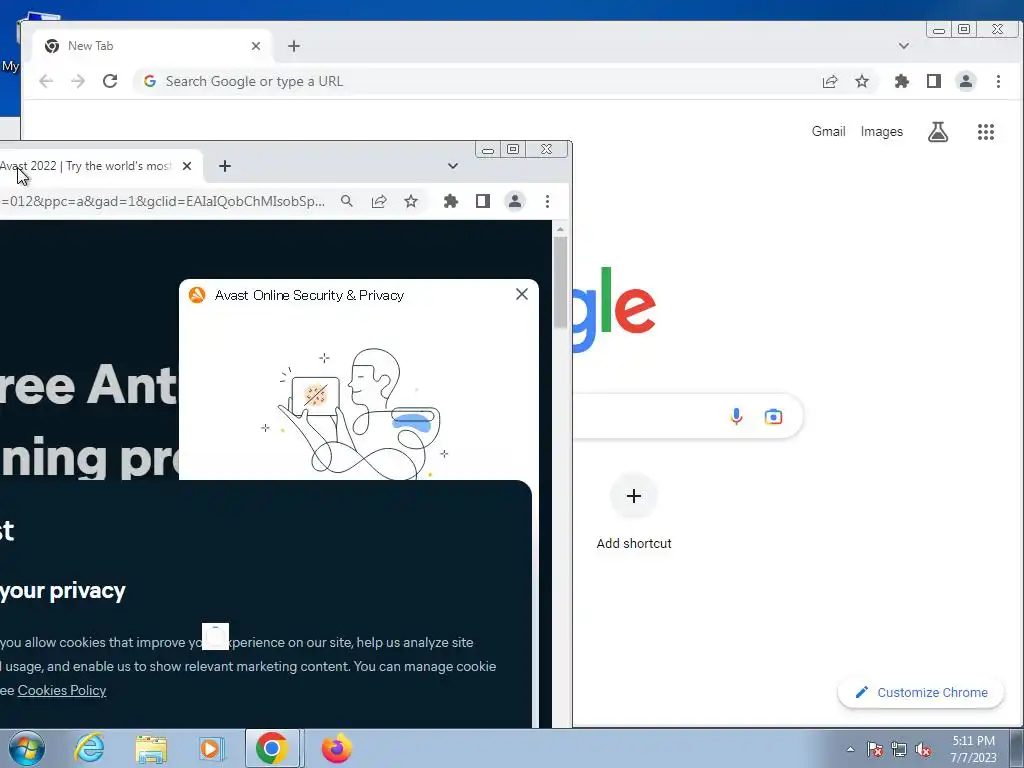The width and height of the screenshot is (1024, 768).
Task: Open Chrome three-dot menu in New Tab window
Action: coord(998,81)
